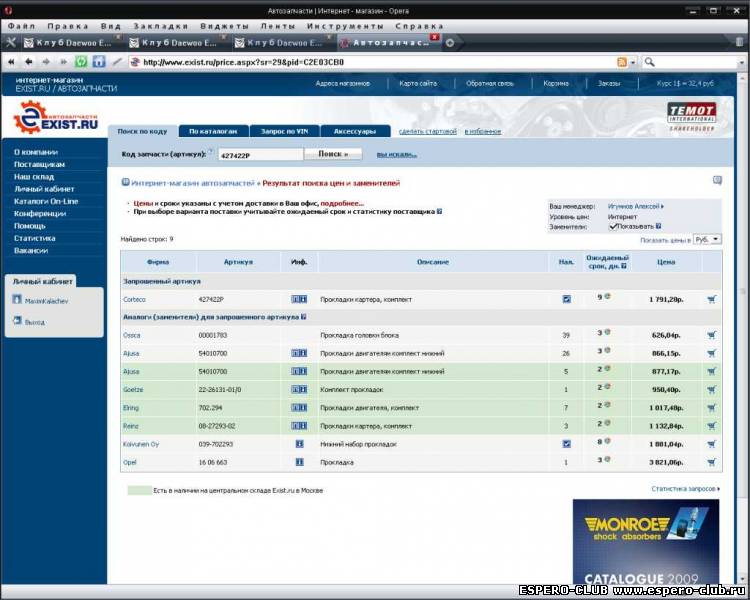Screen dimensions: 750x600
Task: Click the print icon at page right
Action: pyautogui.click(x=717, y=180)
